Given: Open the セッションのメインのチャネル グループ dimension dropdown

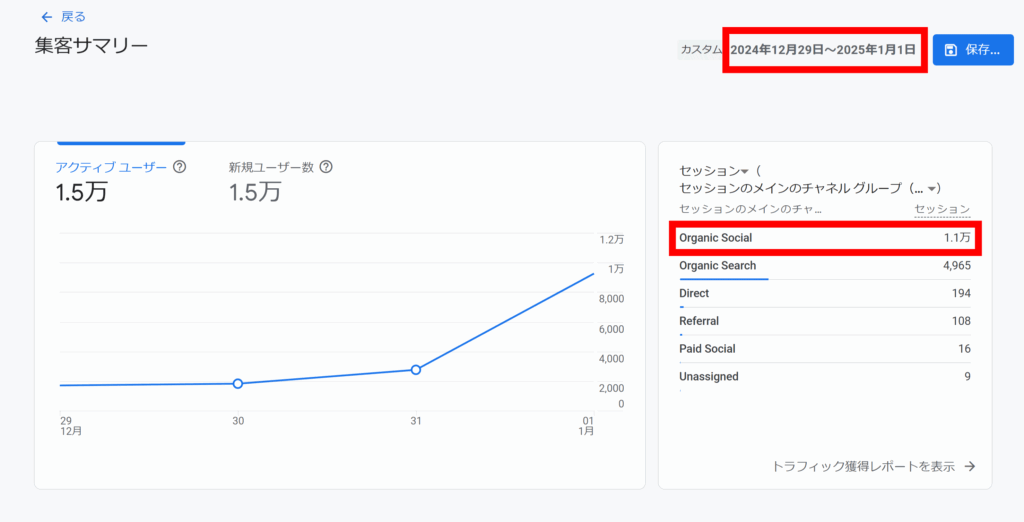Looking at the screenshot, I should [932, 188].
